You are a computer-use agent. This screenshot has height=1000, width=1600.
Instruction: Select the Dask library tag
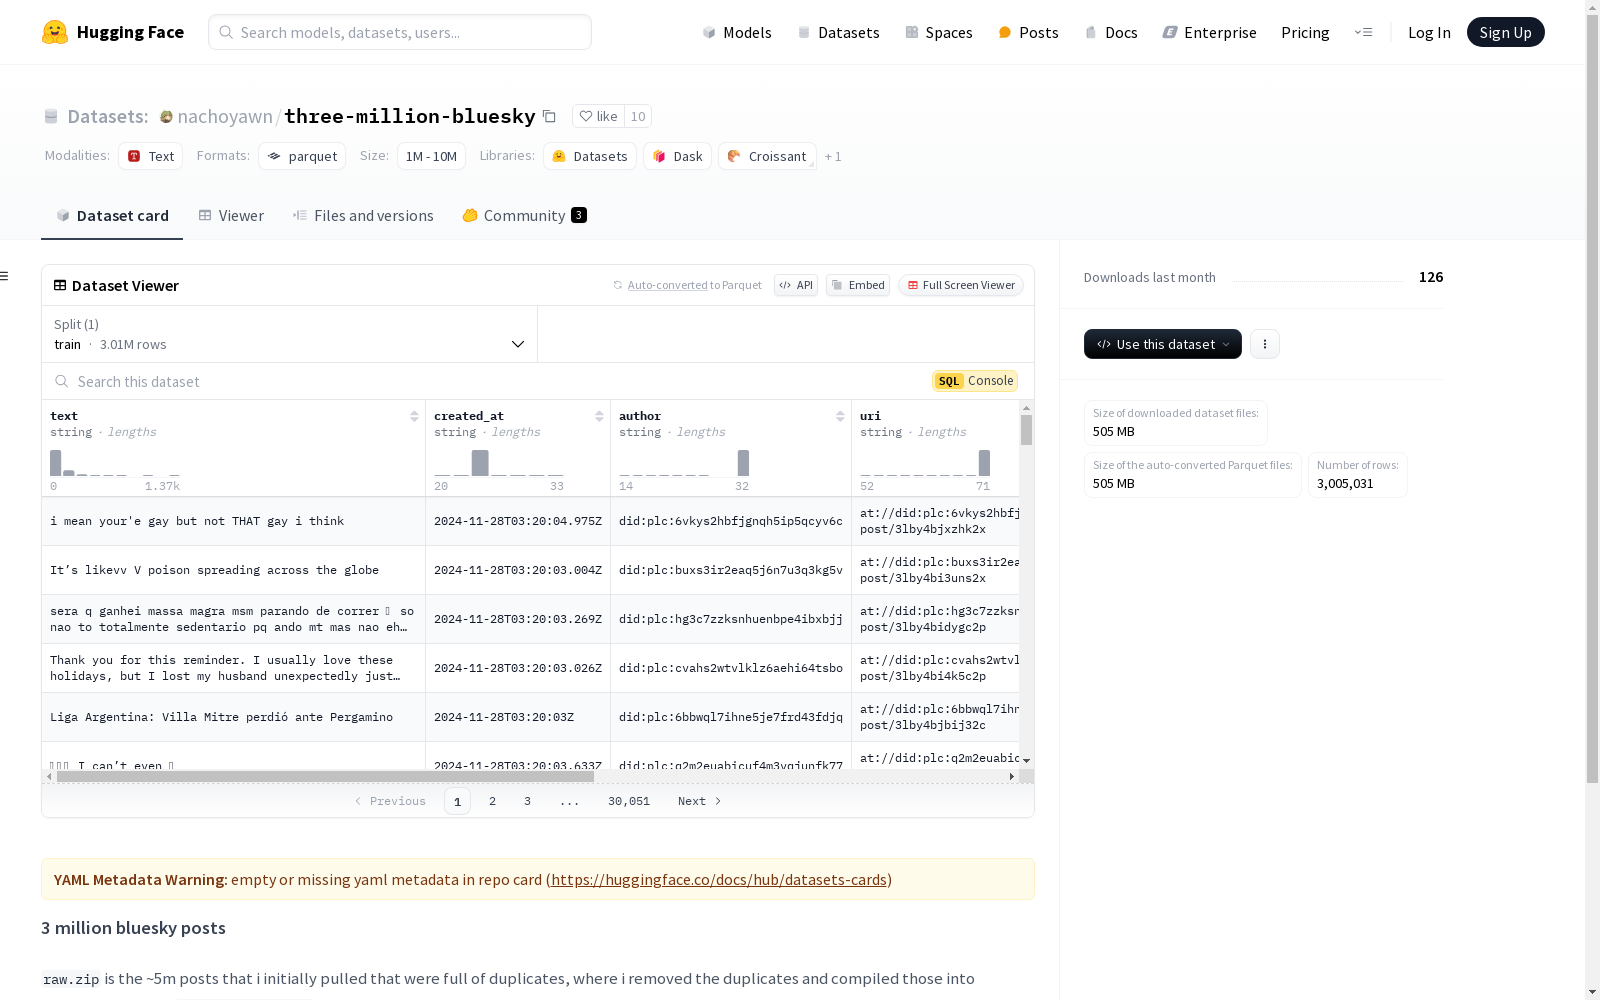coord(677,156)
